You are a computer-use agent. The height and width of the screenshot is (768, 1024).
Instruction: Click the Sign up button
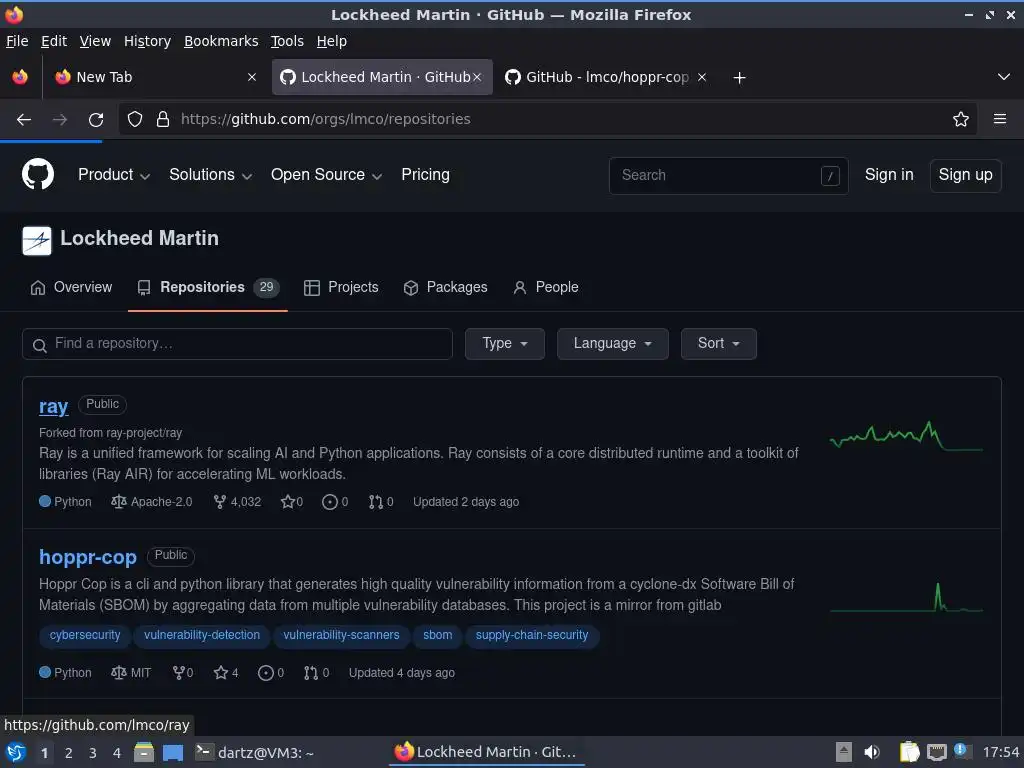pyautogui.click(x=965, y=175)
